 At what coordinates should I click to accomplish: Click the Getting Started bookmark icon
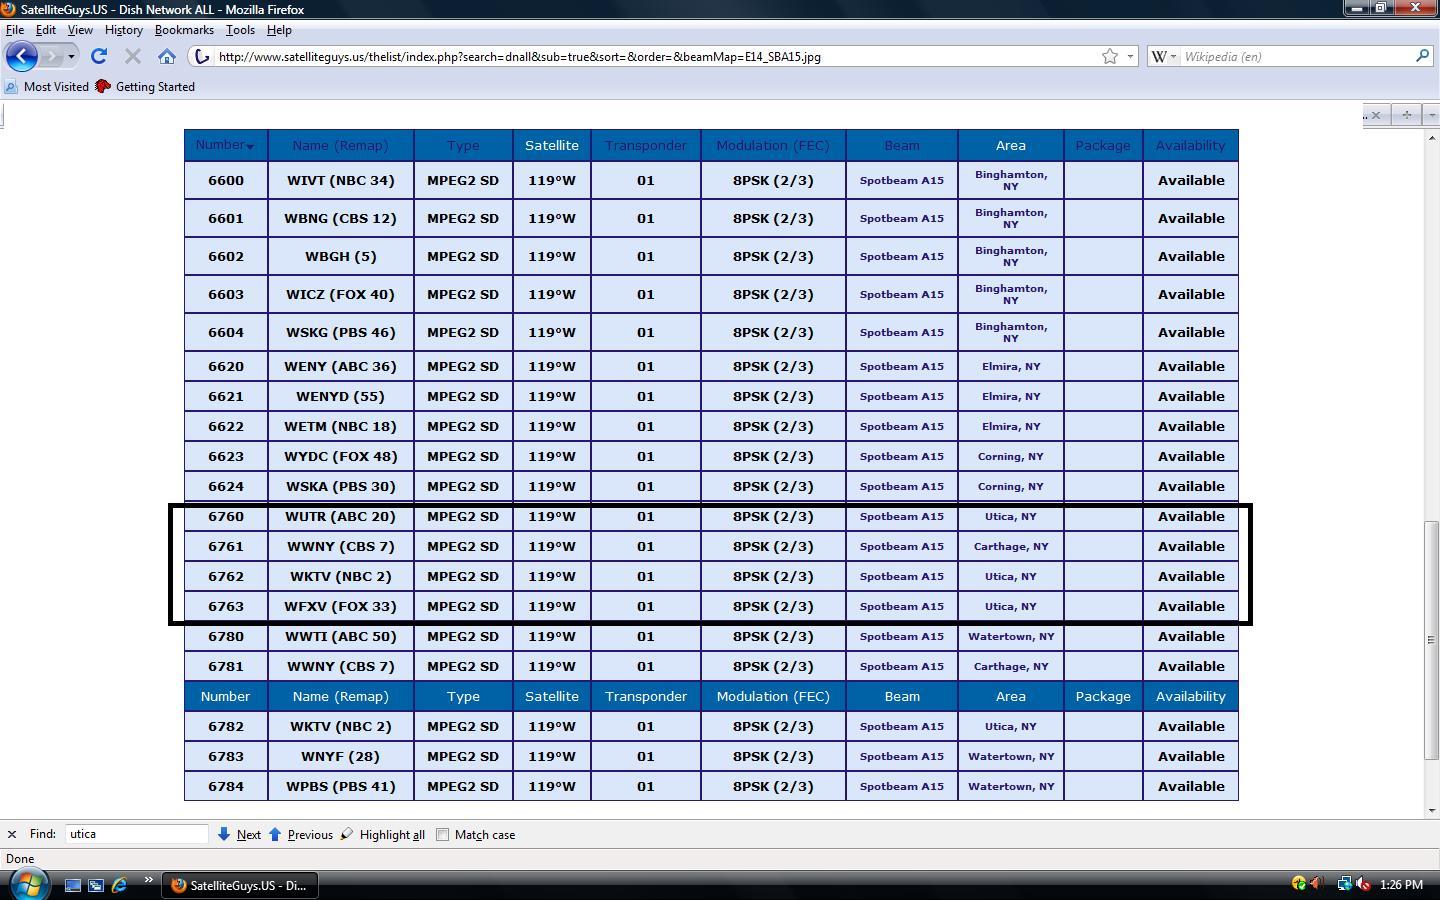tap(103, 86)
